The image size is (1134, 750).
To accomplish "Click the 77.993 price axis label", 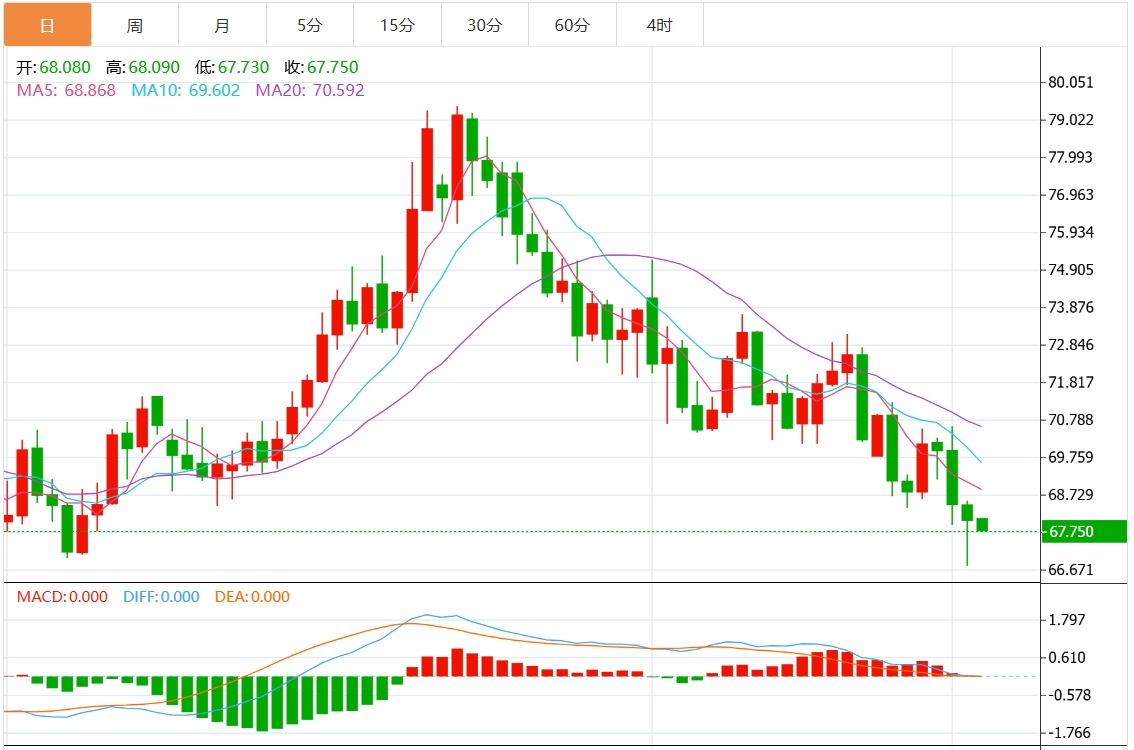I will click(x=1071, y=158).
